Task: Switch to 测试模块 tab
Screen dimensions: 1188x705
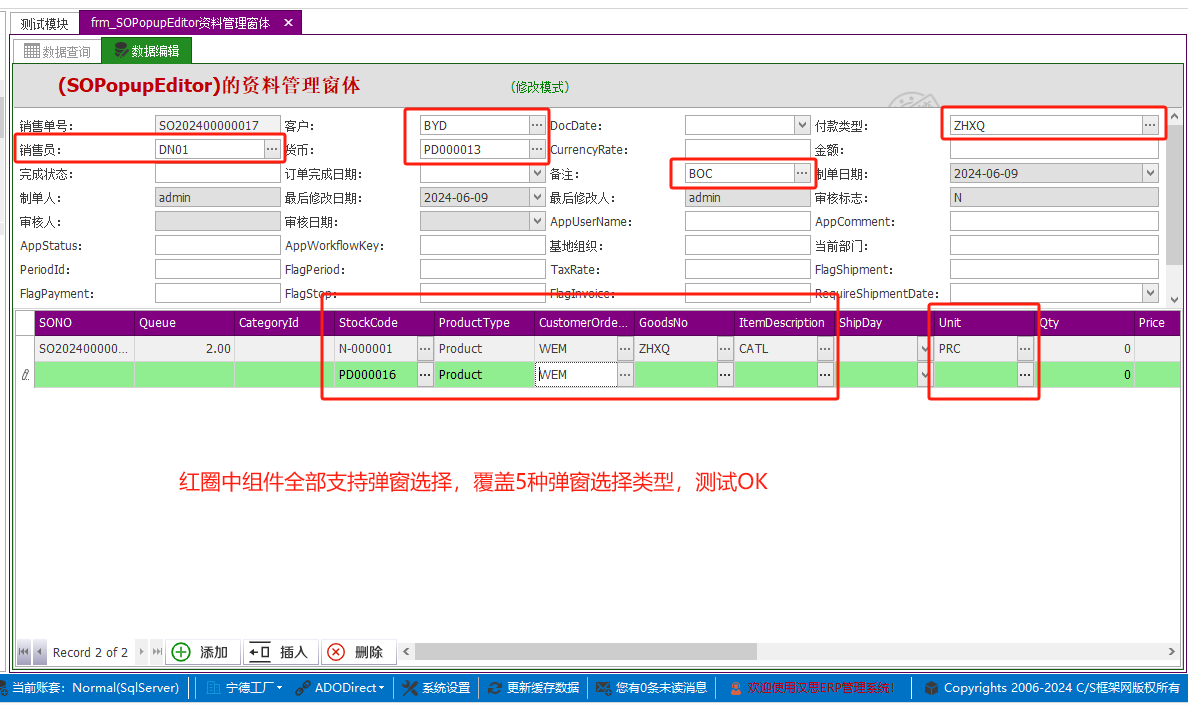Action: tap(45, 23)
